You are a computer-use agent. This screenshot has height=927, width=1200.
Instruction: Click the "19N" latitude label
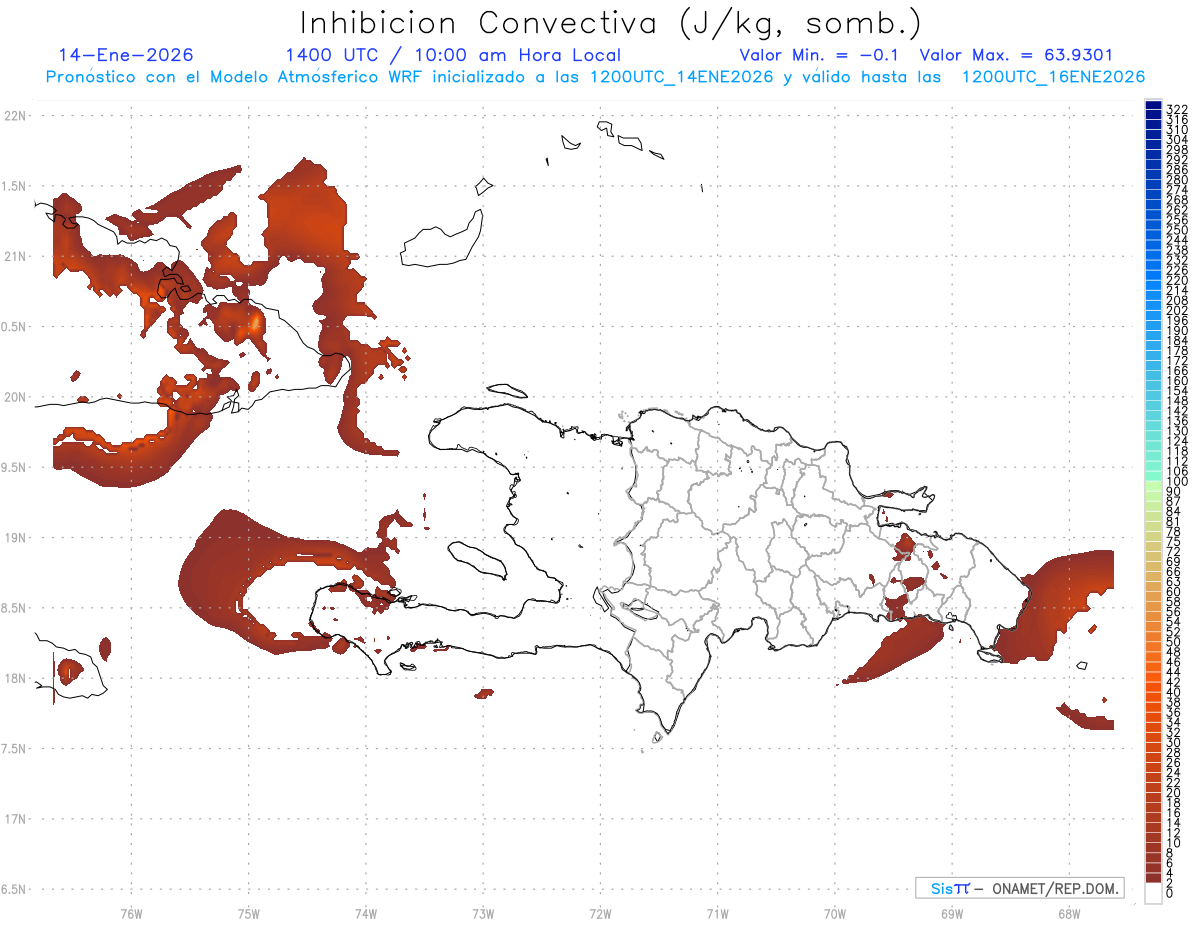pyautogui.click(x=14, y=537)
